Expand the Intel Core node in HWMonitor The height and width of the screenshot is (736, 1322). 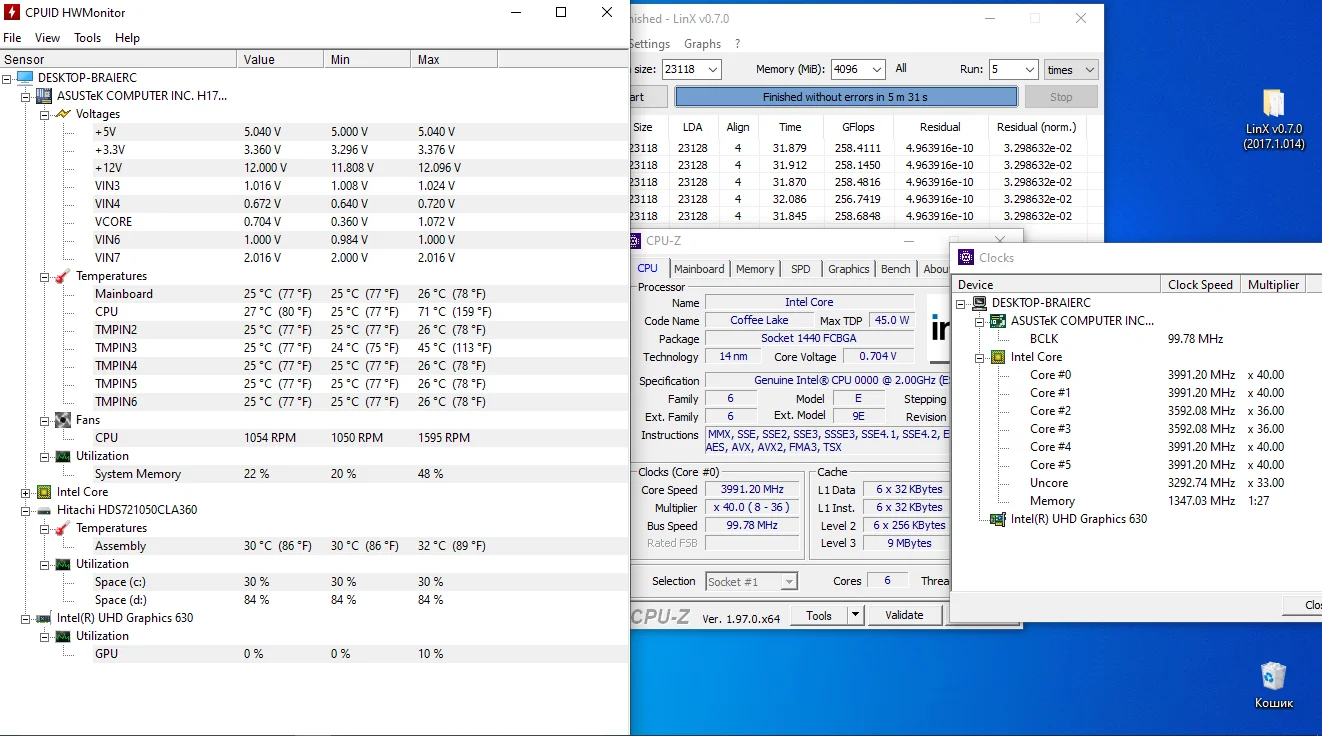(26, 492)
